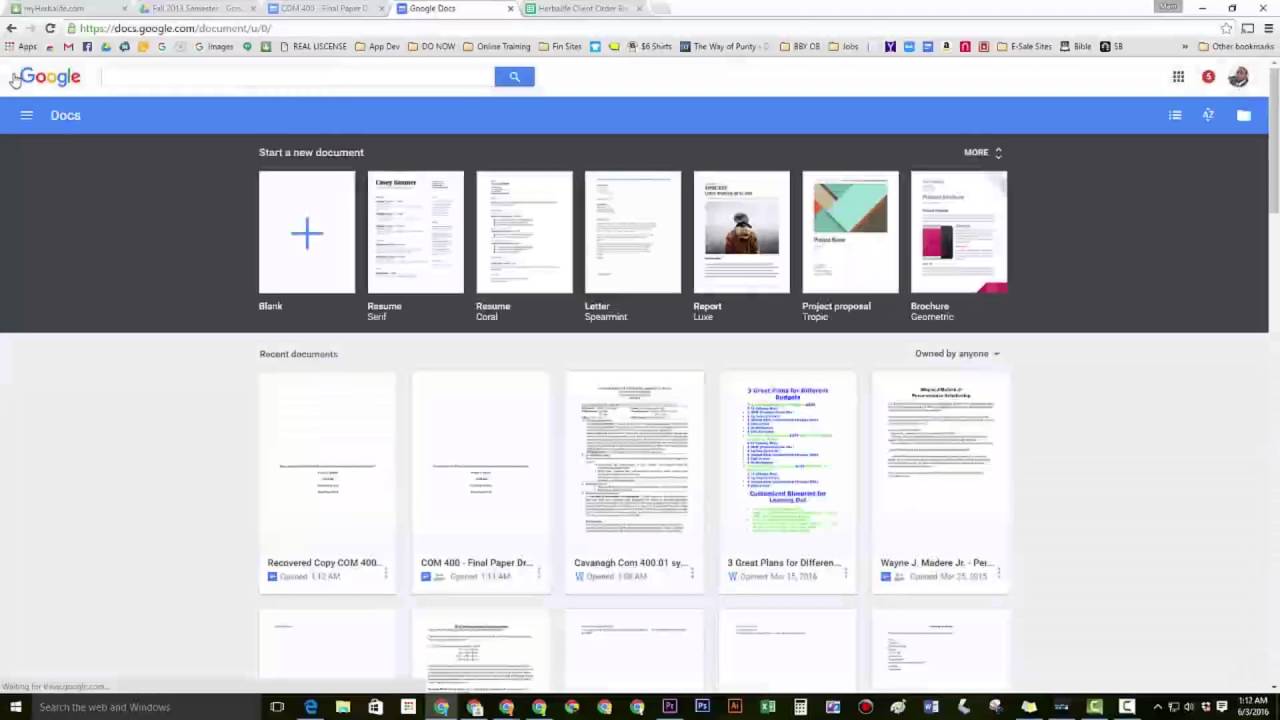Click the Google logo

point(50,77)
